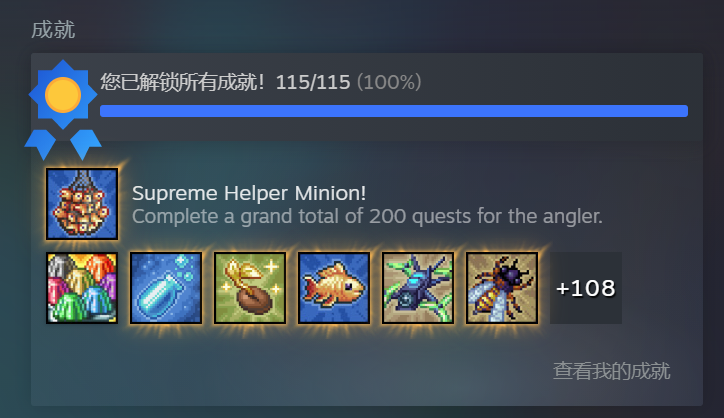Select the Supreme Helper Minion! title text
724x418 pixels.
click(249, 193)
